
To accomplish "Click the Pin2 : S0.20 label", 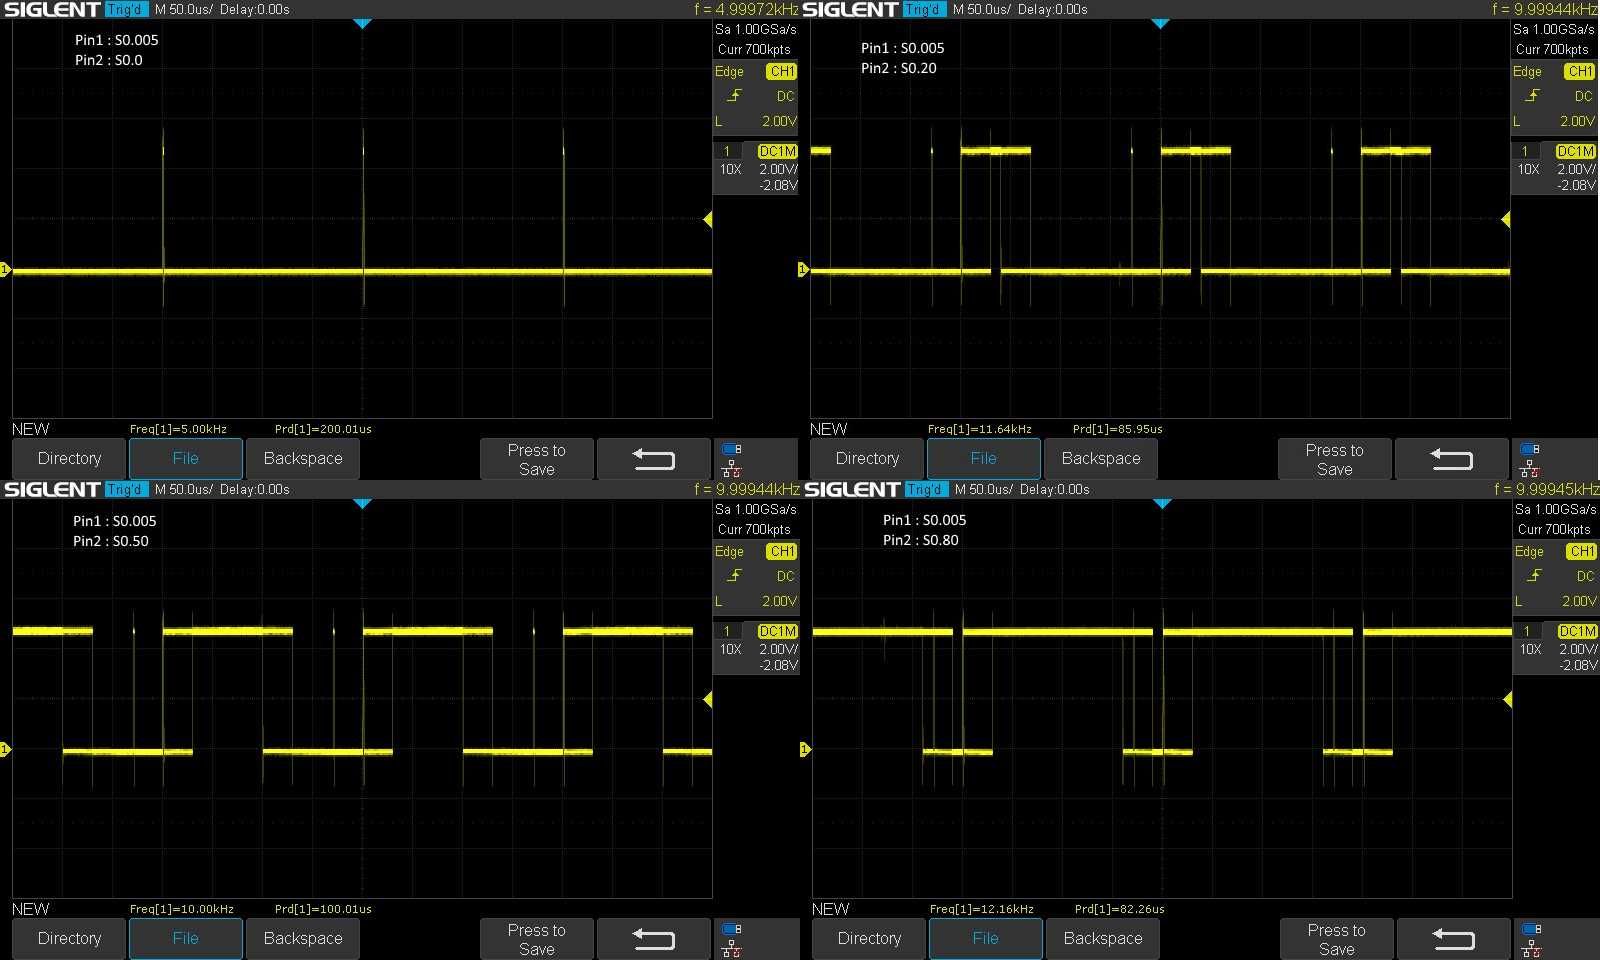I will click(899, 68).
